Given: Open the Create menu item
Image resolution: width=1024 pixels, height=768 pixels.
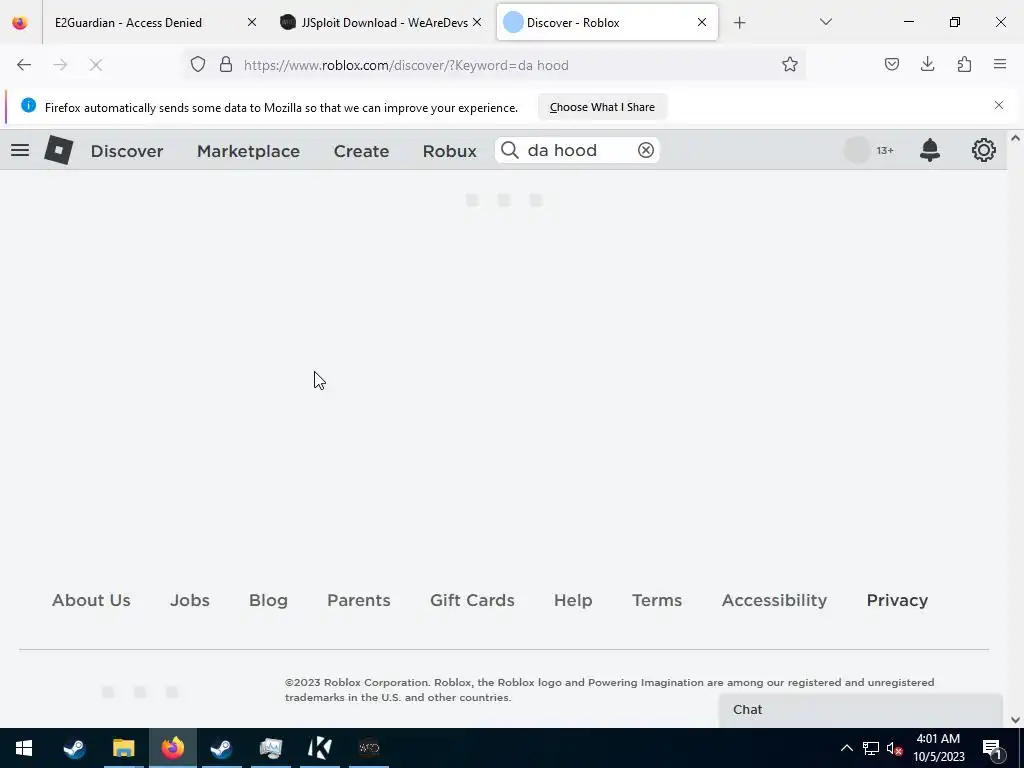Looking at the screenshot, I should (x=361, y=151).
